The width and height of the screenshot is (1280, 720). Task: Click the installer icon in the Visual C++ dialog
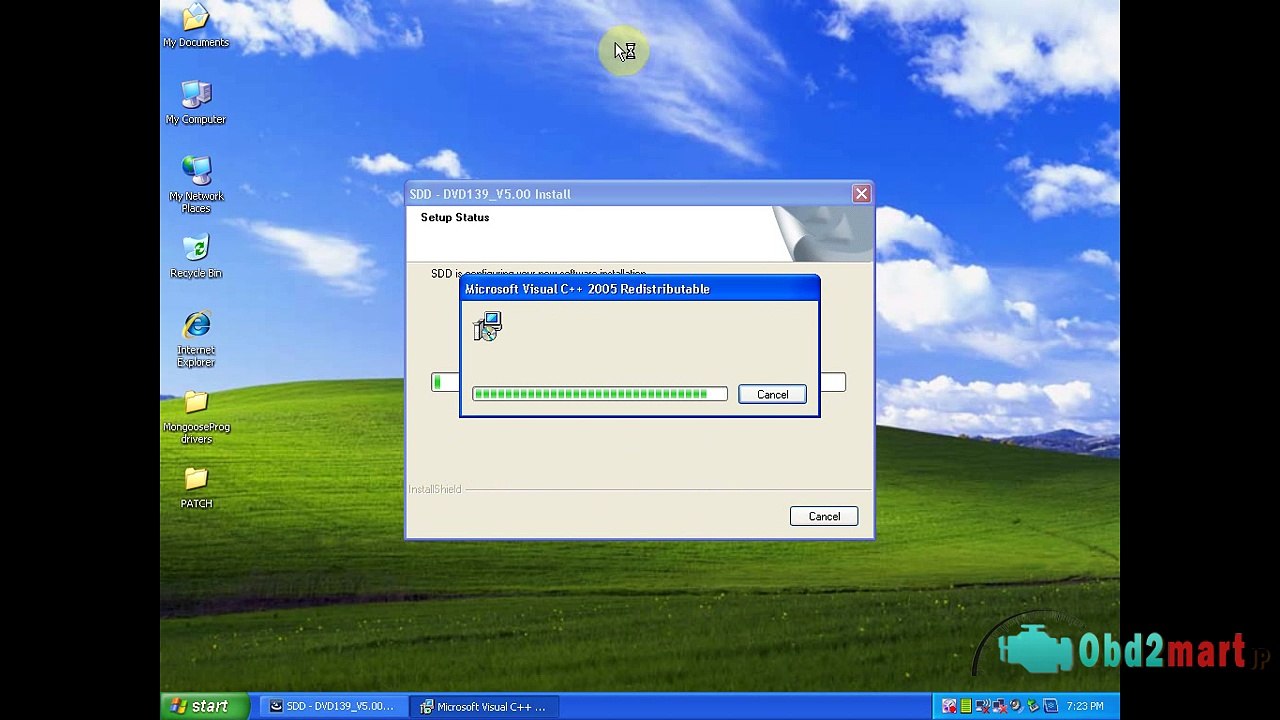(x=488, y=326)
